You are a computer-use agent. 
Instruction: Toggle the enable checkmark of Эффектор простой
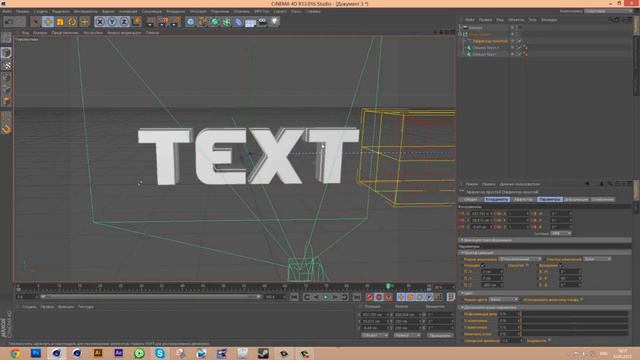click(520, 41)
